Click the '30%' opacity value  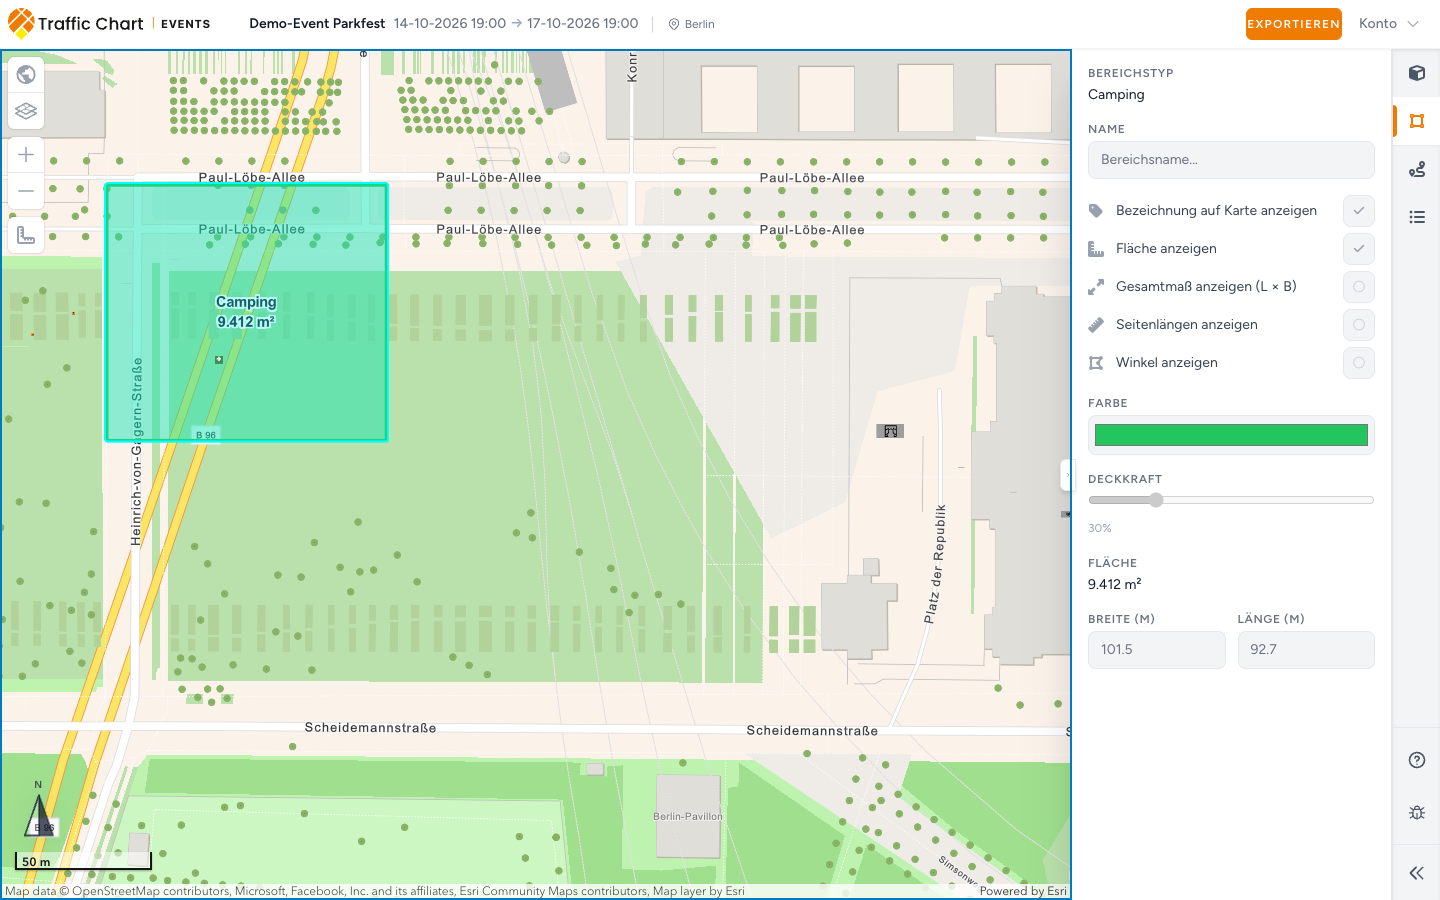click(x=1100, y=528)
